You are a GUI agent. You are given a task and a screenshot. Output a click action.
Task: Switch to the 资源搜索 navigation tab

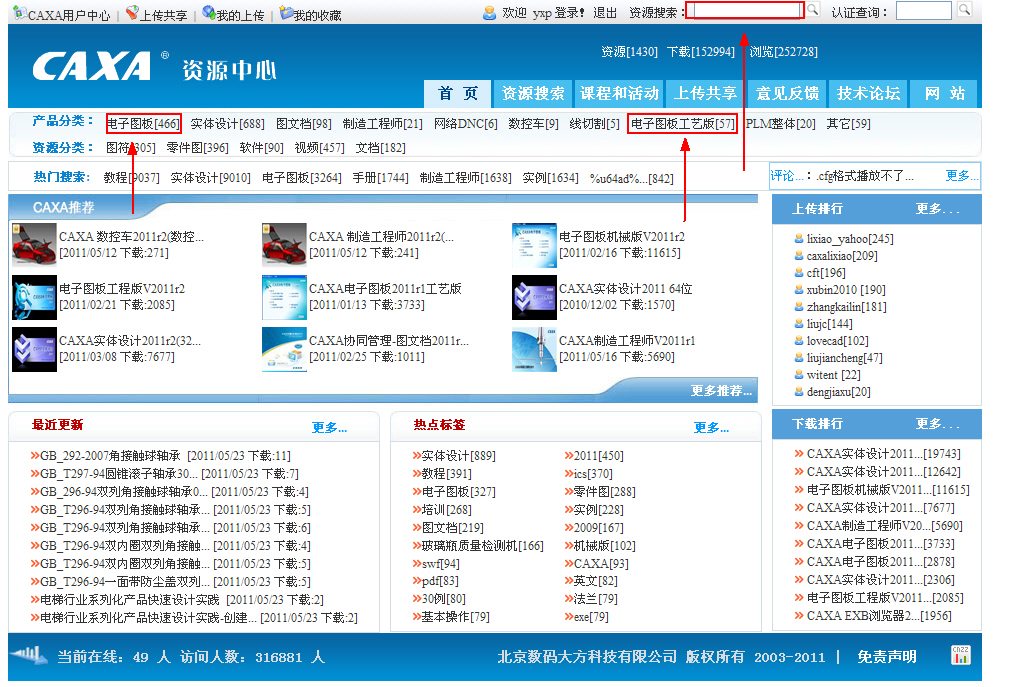point(533,93)
